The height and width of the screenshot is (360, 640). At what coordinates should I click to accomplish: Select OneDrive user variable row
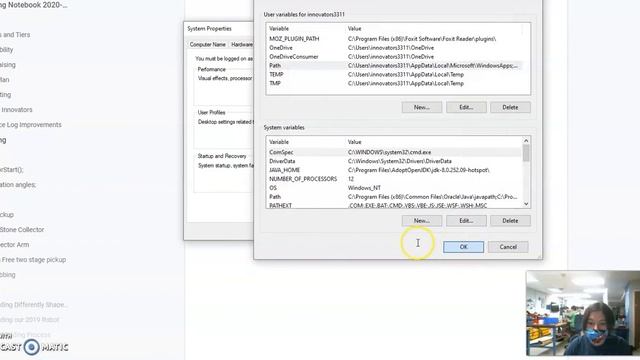(x=394, y=48)
